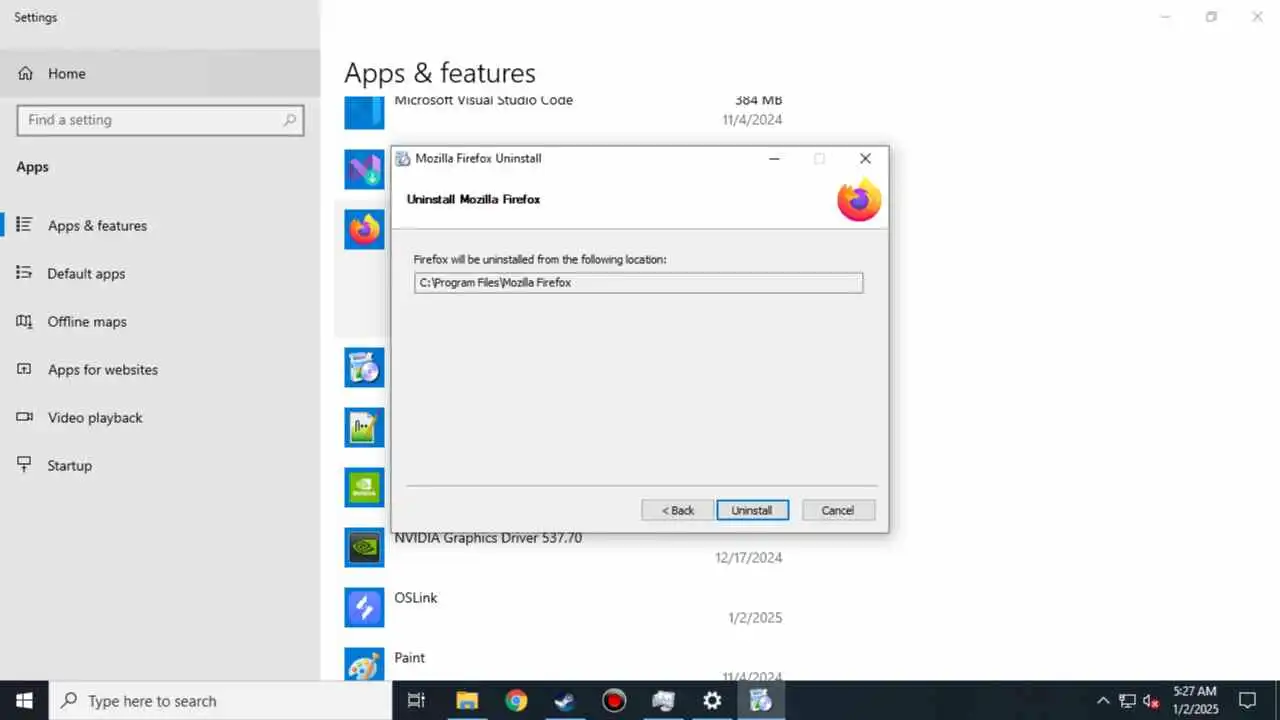
Task: Click the muted volume icon in the tray
Action: tap(1151, 701)
